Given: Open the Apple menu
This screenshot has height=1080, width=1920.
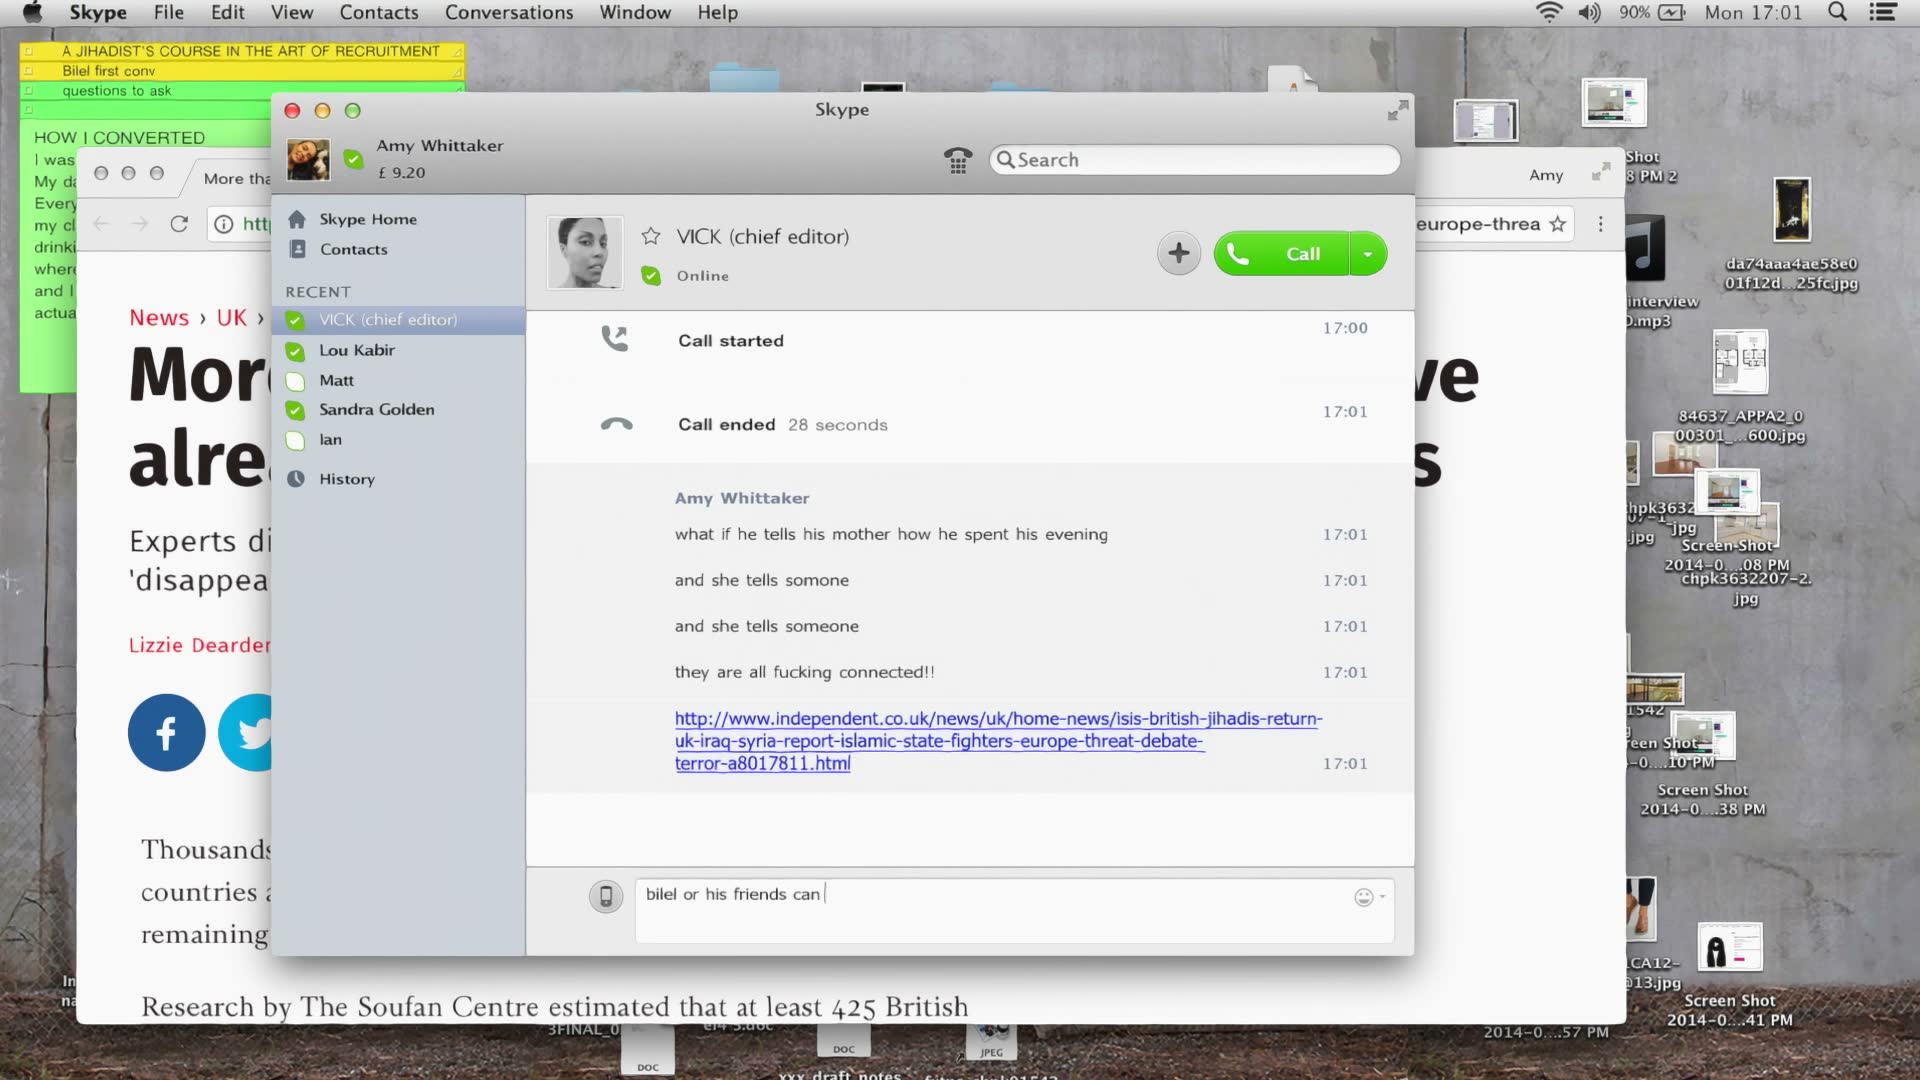Looking at the screenshot, I should pyautogui.click(x=32, y=12).
